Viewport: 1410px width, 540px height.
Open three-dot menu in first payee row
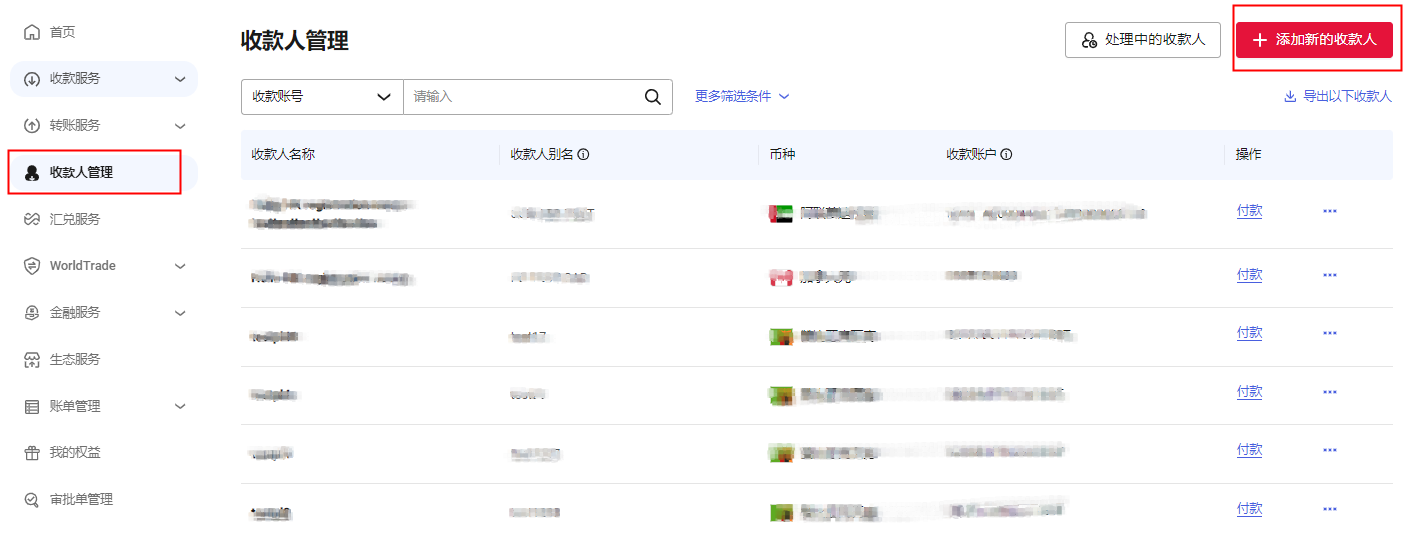point(1329,211)
